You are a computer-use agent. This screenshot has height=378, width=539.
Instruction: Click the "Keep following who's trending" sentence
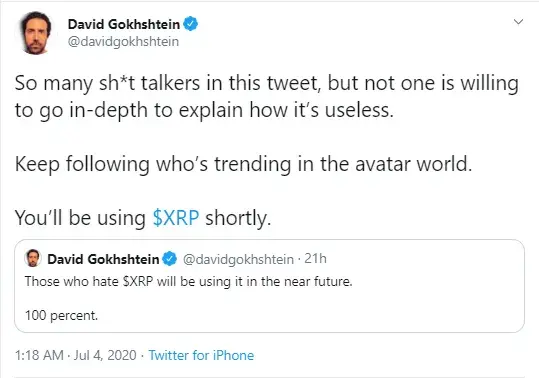(243, 164)
